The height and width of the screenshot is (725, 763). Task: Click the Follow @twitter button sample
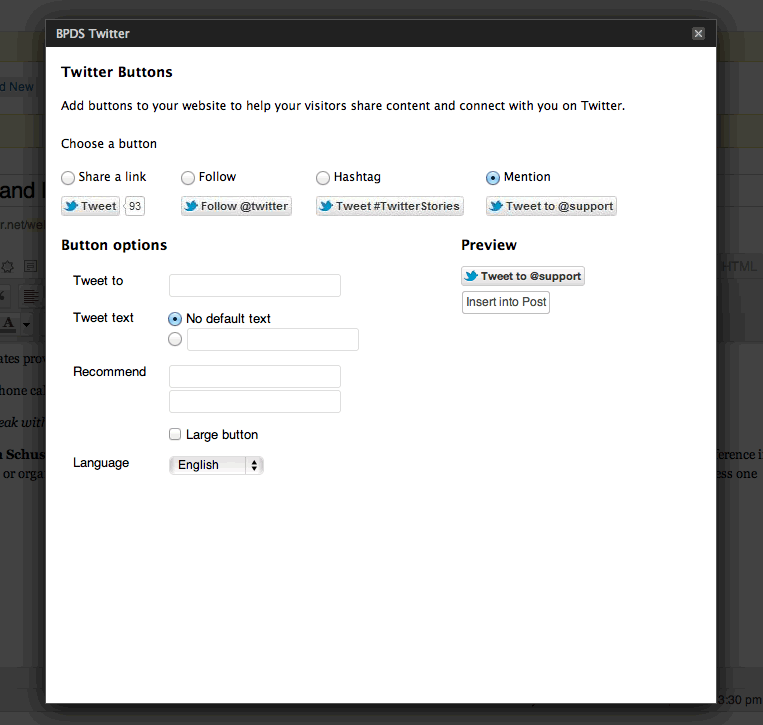(236, 206)
